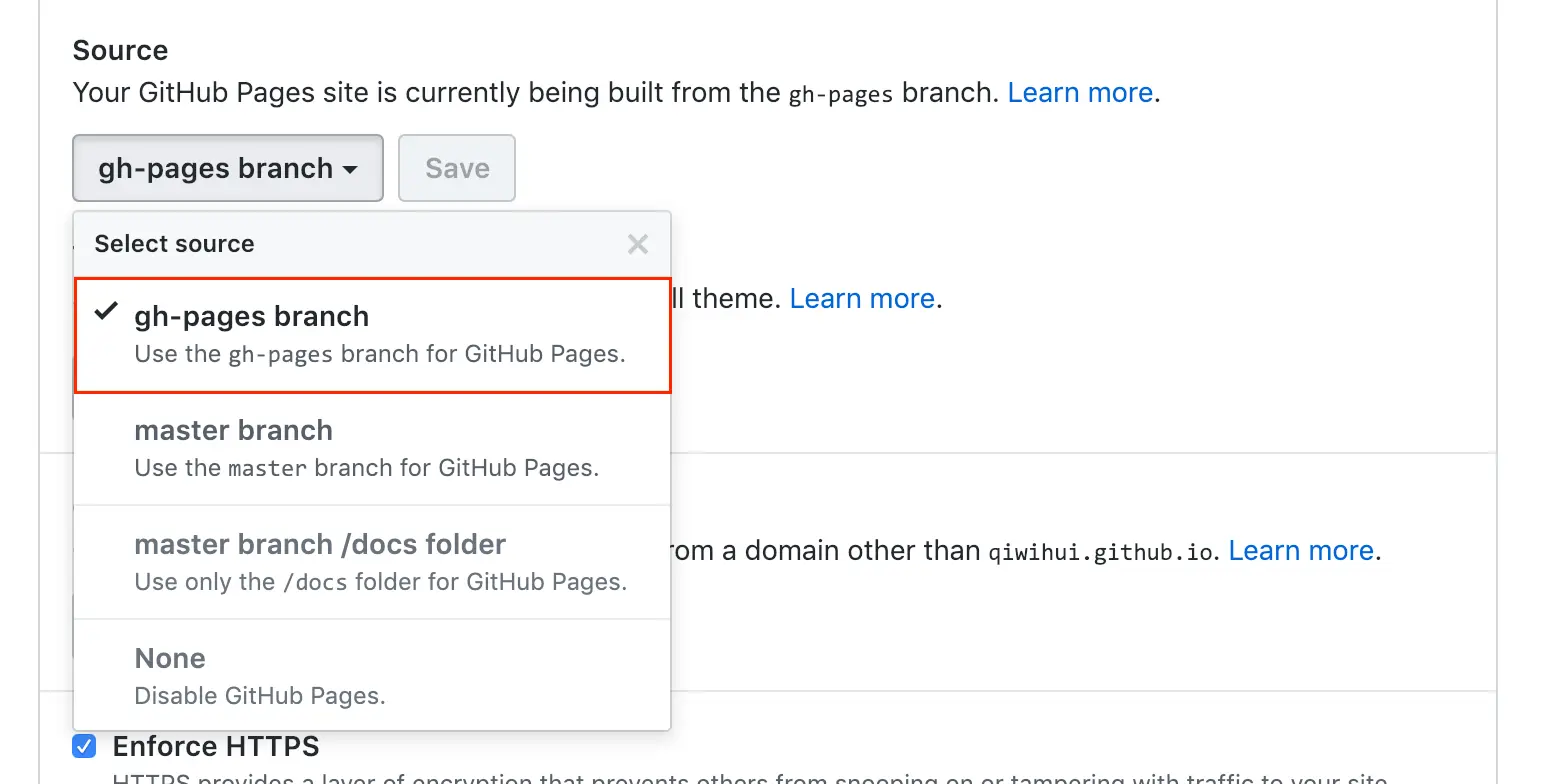
Task: Click the Source section heading
Action: 120,50
